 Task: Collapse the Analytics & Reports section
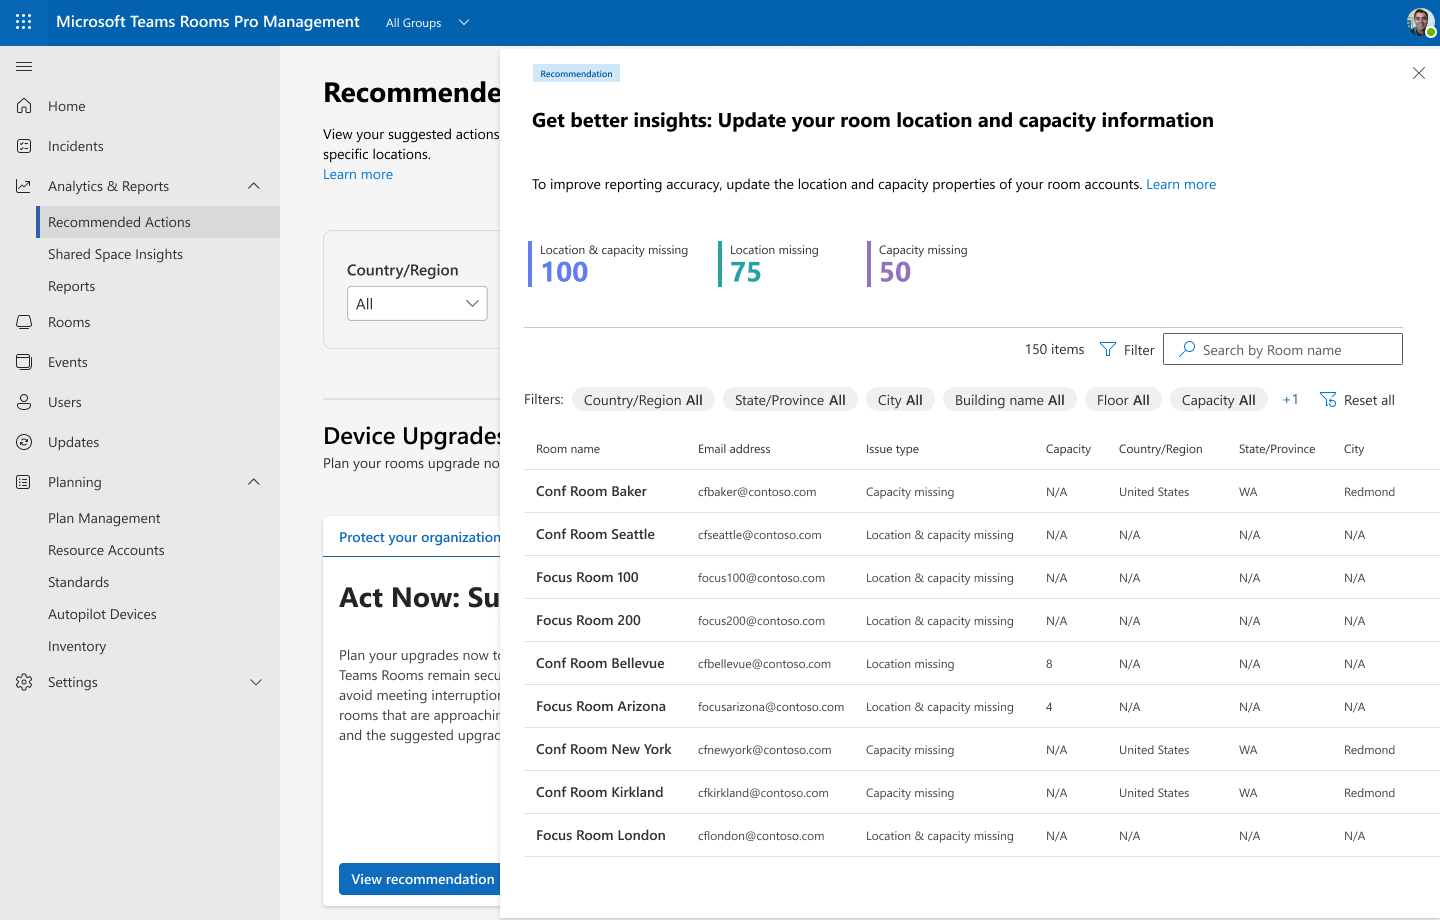point(254,186)
